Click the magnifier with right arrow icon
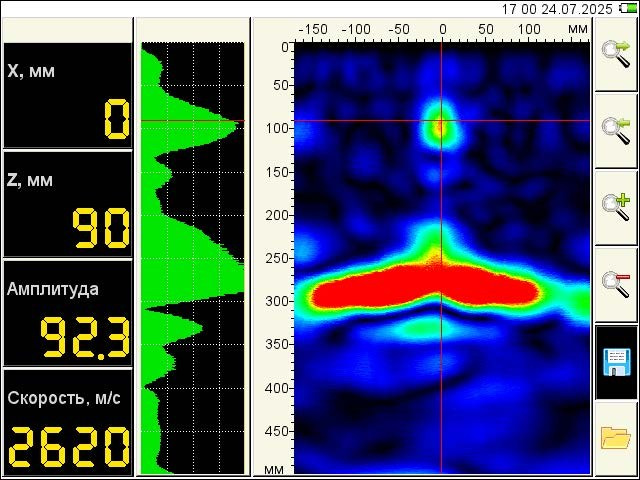The image size is (640, 480). click(616, 55)
